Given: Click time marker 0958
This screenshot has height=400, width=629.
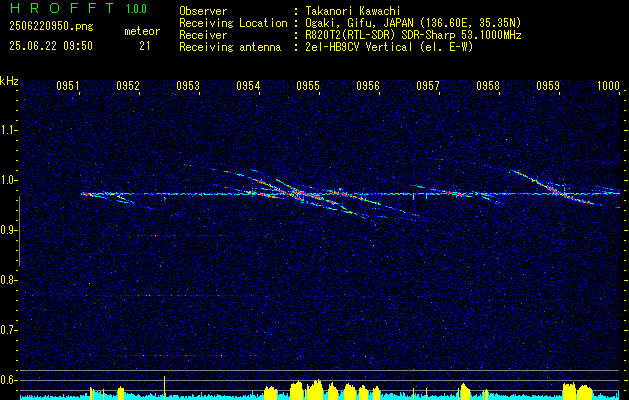Looking at the screenshot, I should 488,85.
